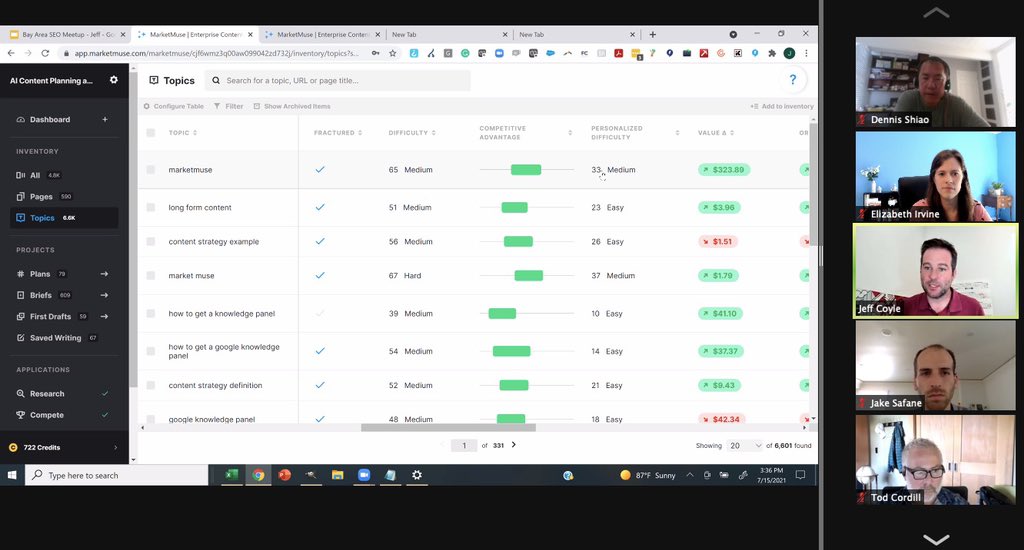
Task: Bookmark this page with the star icon
Action: pos(392,53)
